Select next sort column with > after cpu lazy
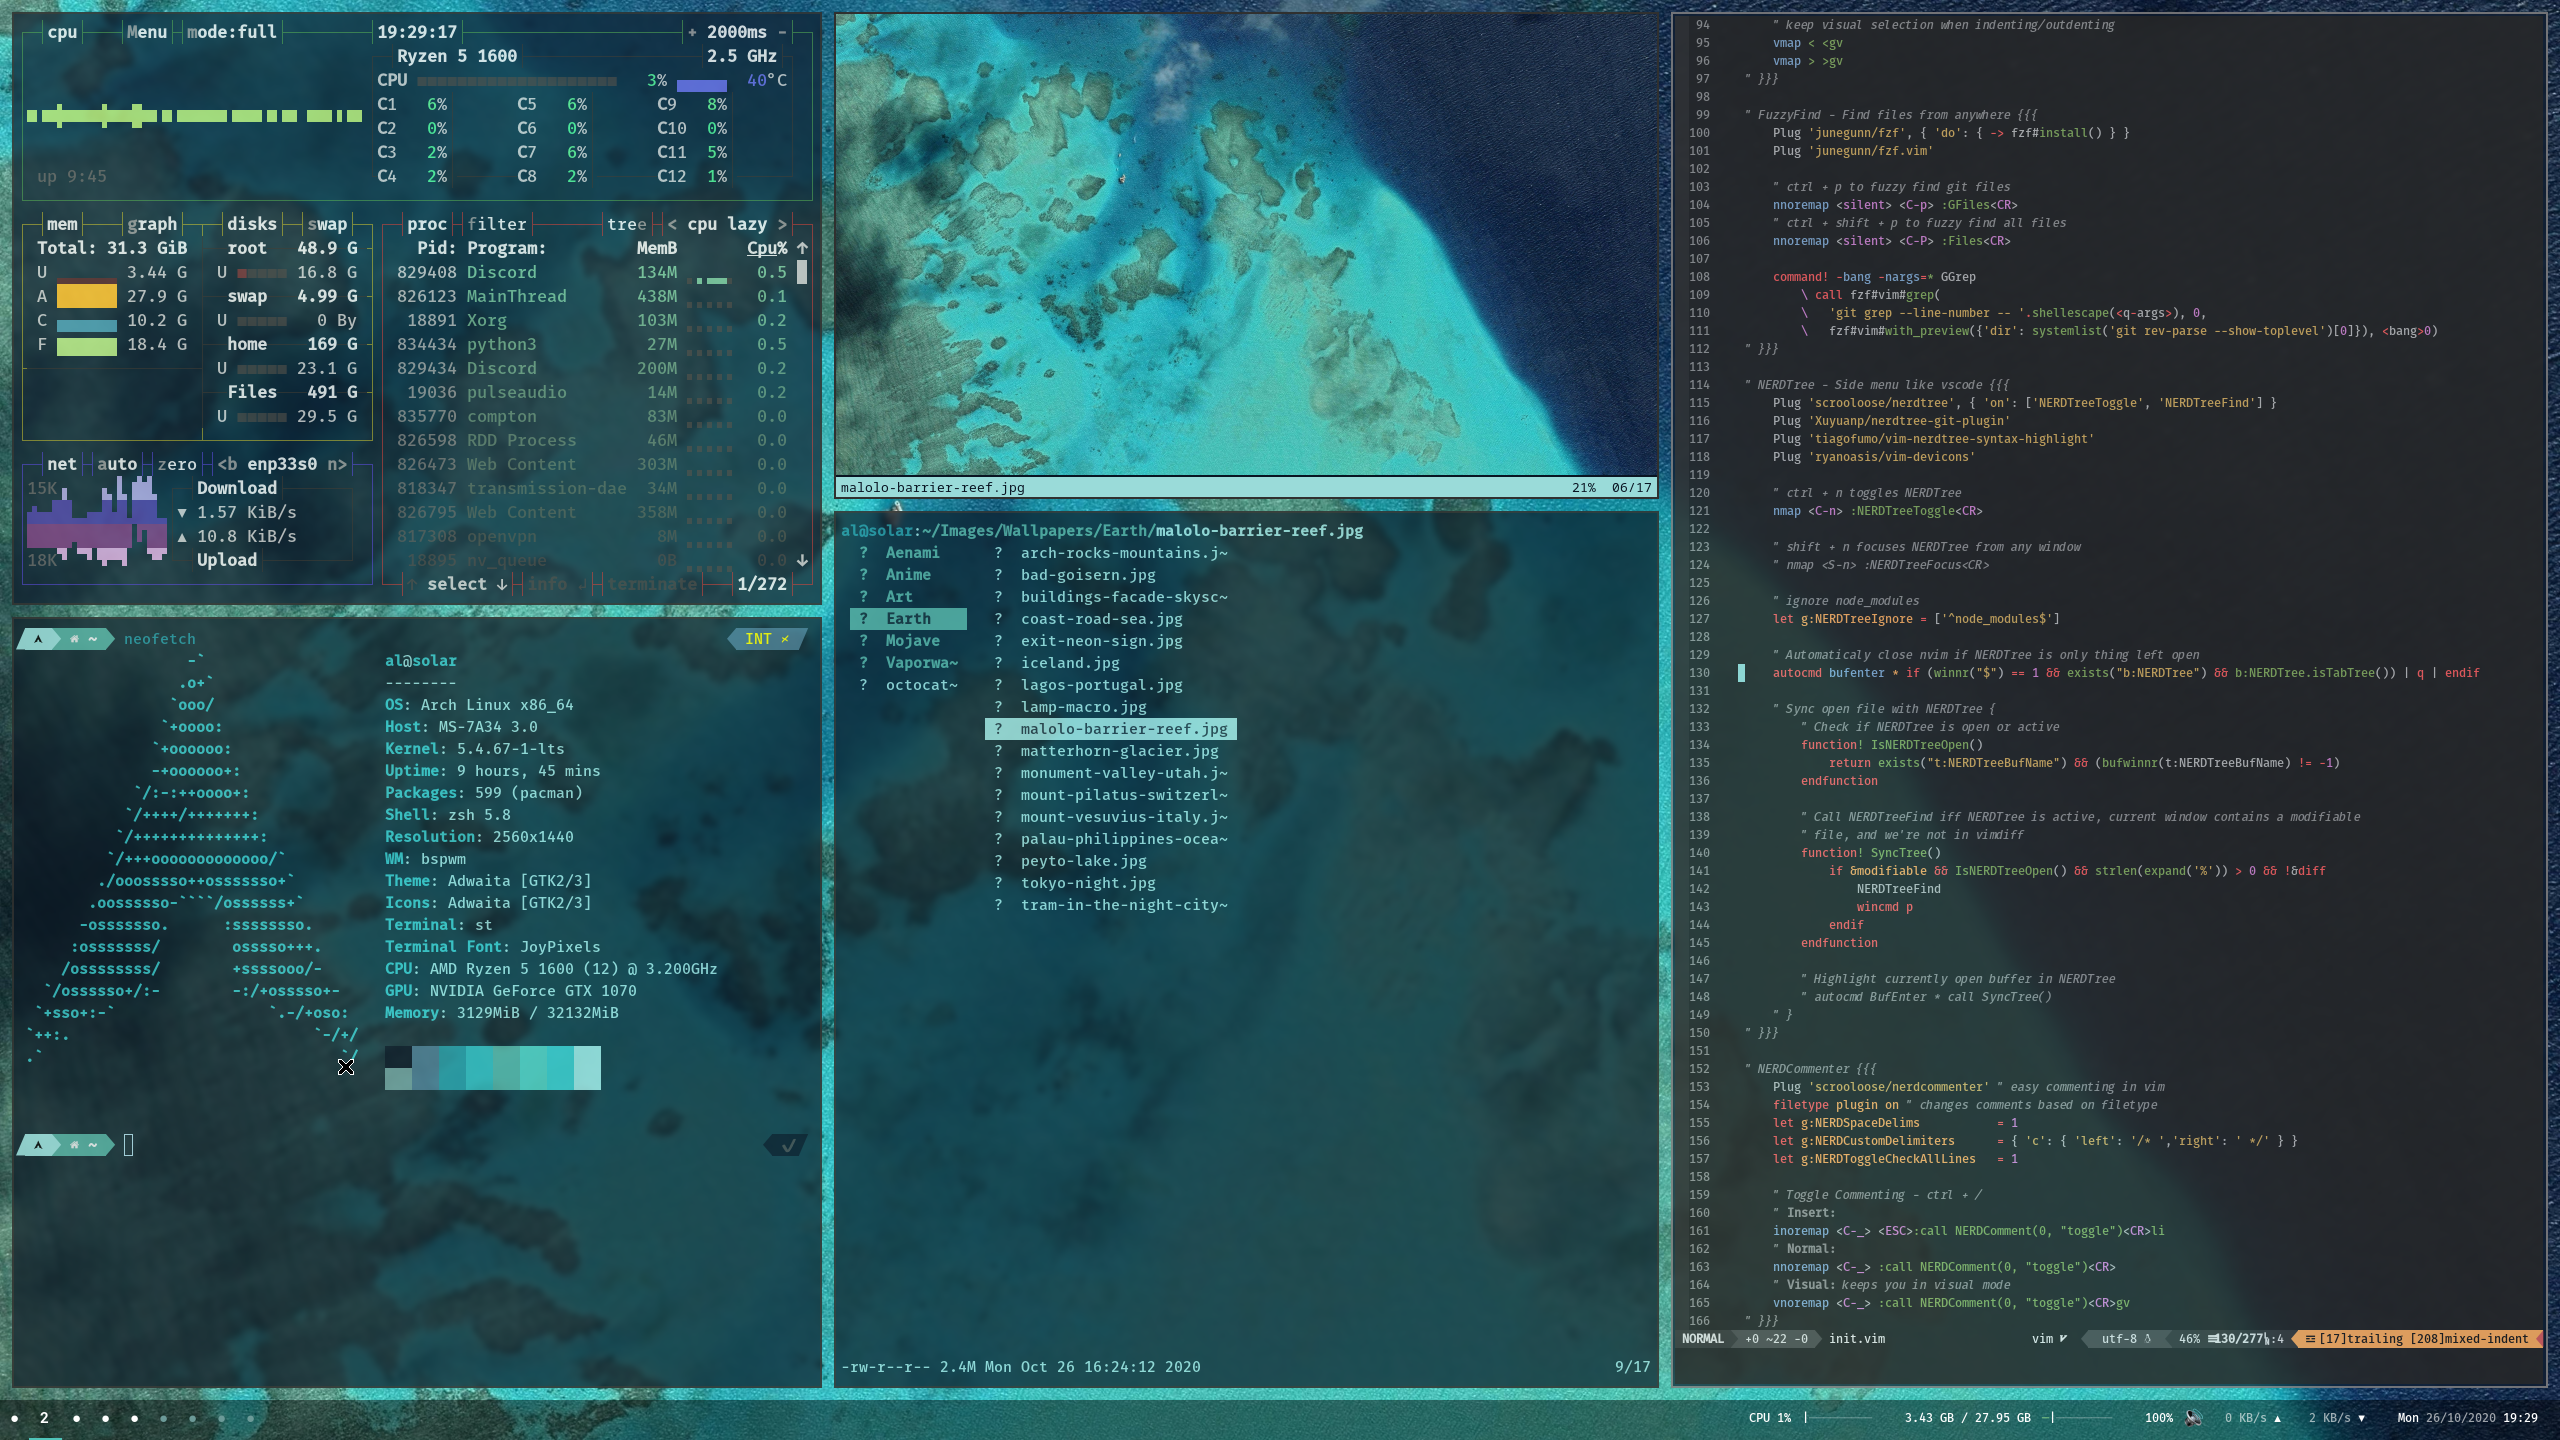The image size is (2560, 1440). point(782,224)
